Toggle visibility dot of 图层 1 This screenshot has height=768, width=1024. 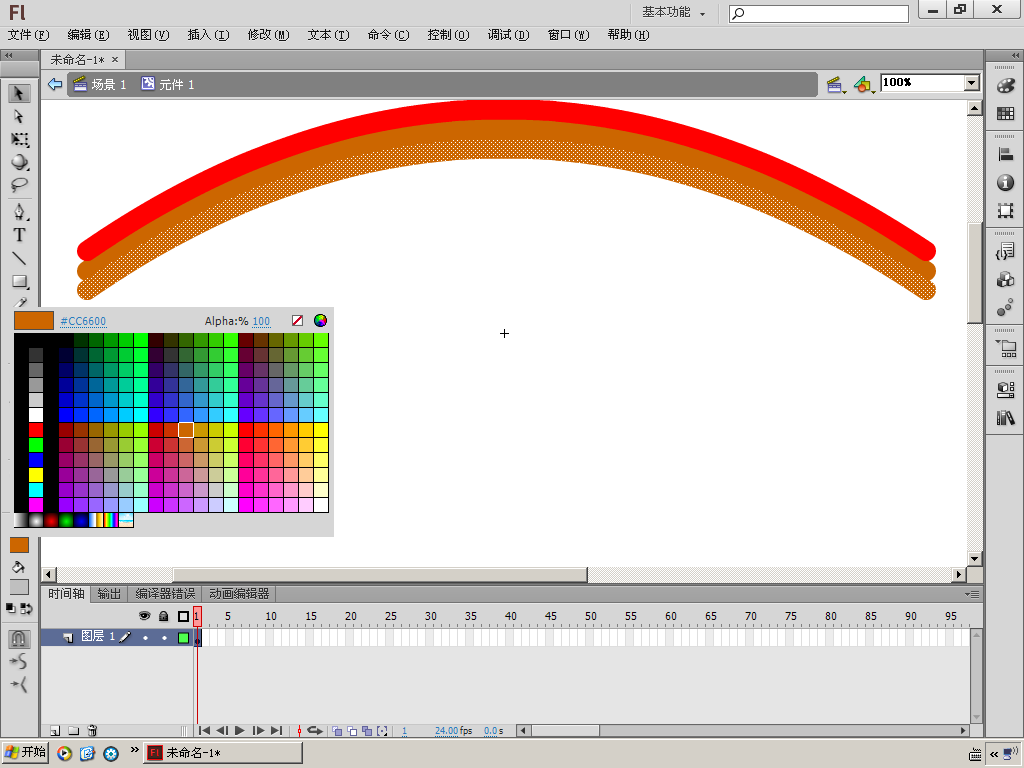(x=145, y=637)
